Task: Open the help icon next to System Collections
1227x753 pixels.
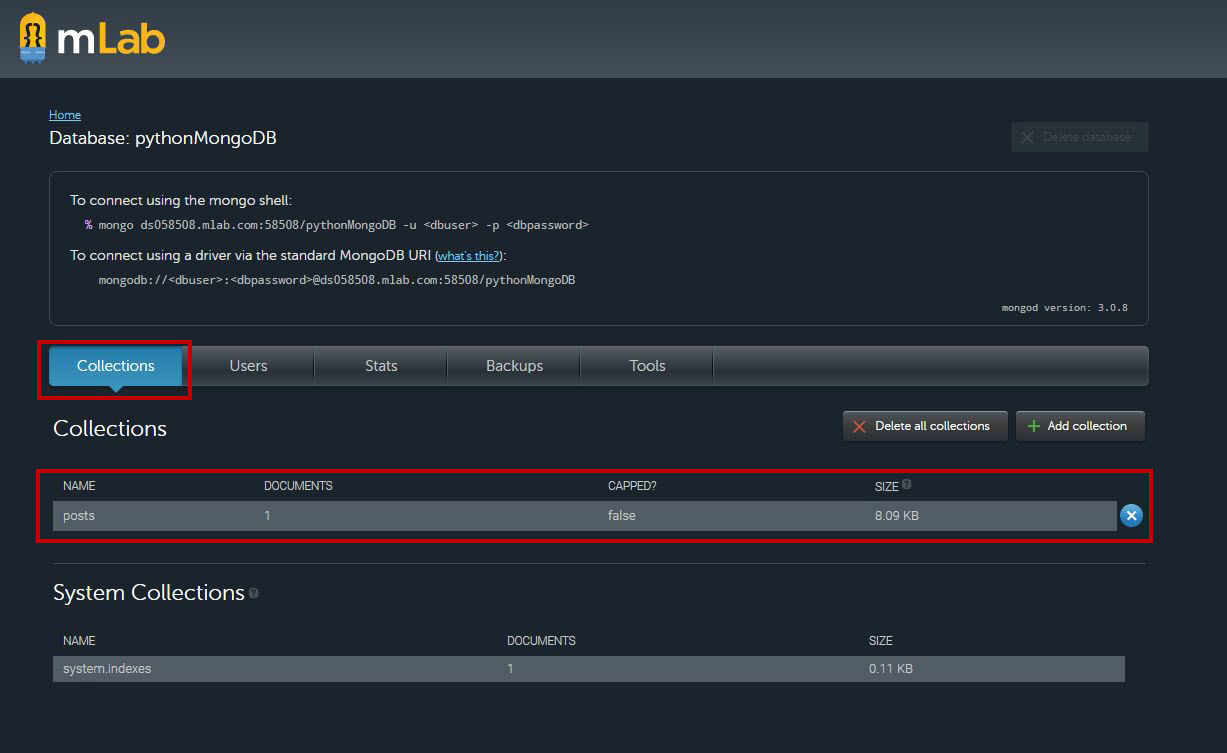Action: coord(254,593)
